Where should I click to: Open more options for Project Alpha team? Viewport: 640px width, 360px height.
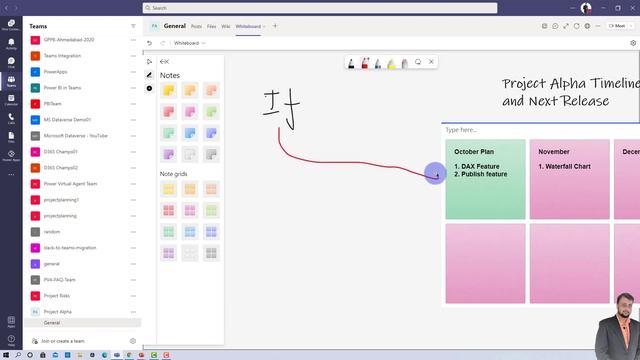click(x=133, y=312)
